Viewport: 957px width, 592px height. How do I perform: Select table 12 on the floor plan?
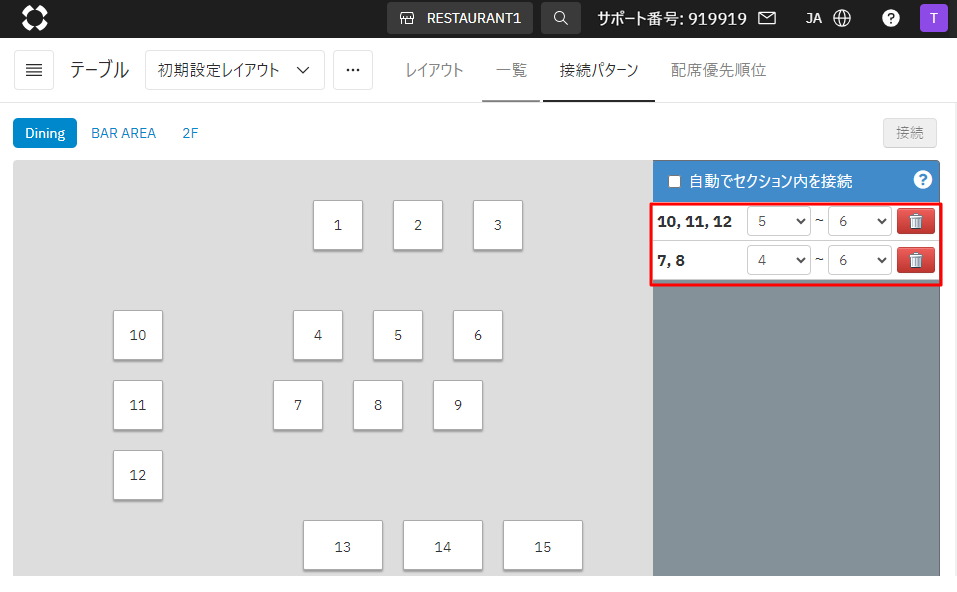137,475
